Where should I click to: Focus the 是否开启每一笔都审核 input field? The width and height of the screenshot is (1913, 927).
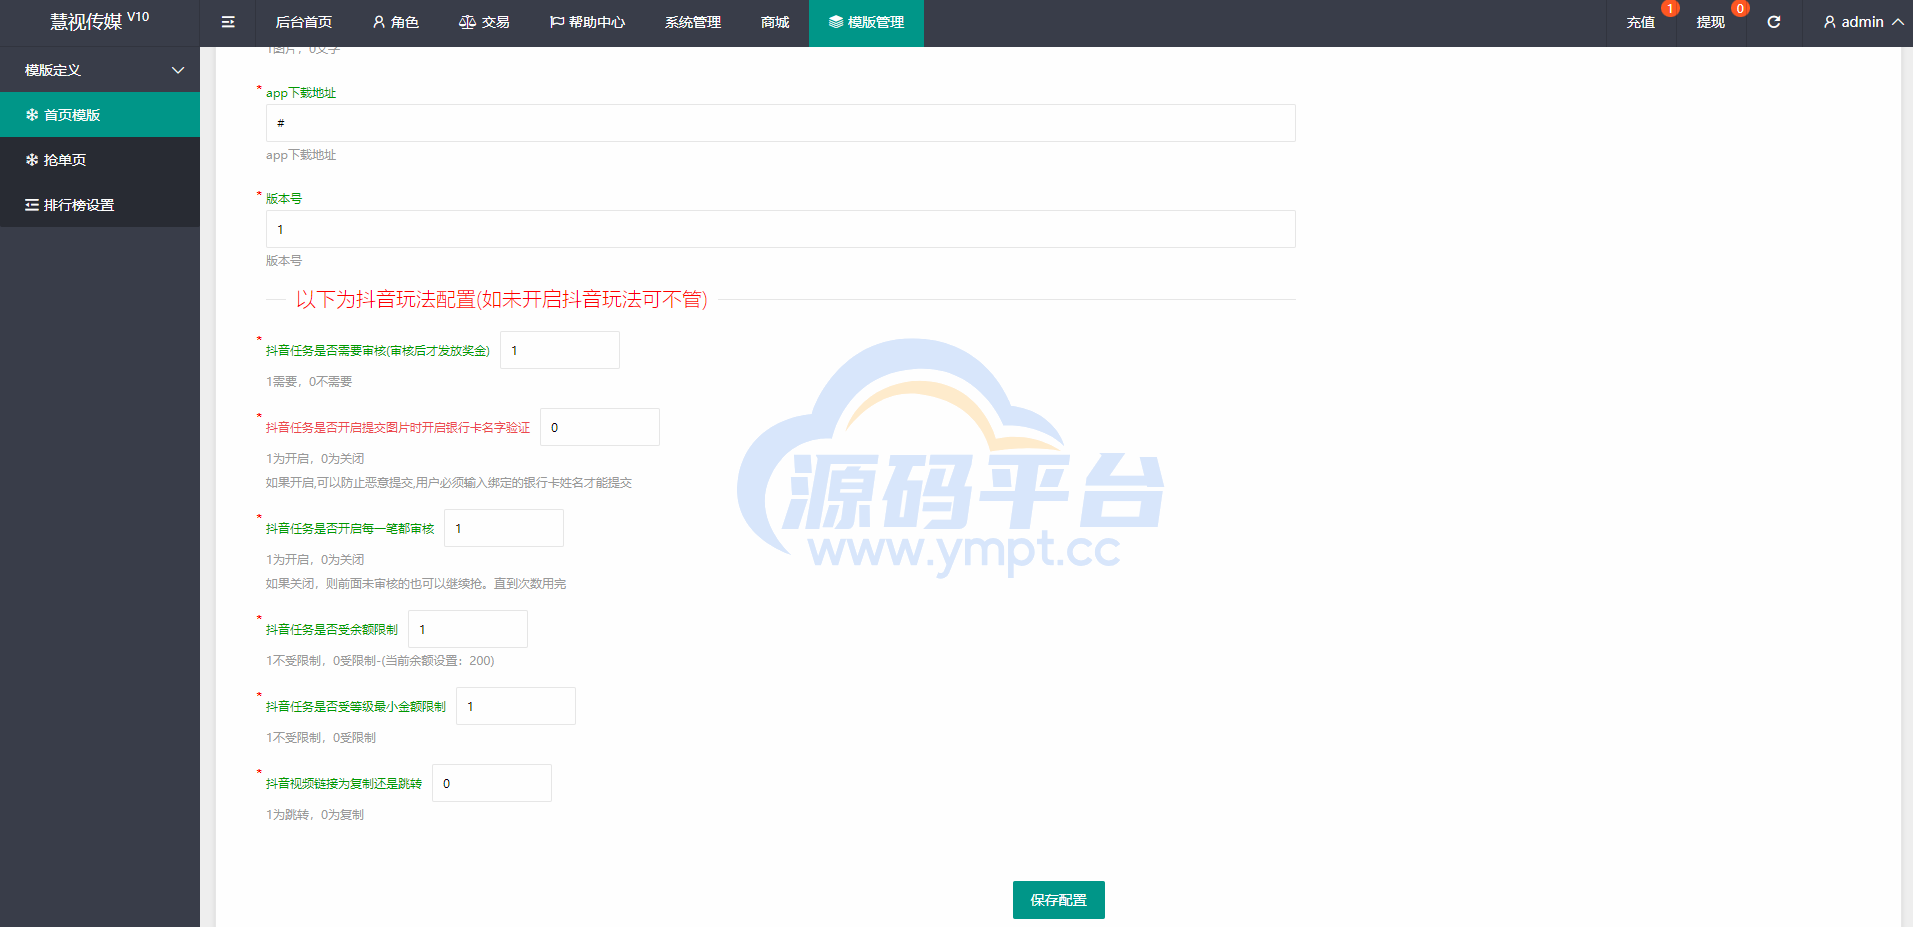(504, 528)
